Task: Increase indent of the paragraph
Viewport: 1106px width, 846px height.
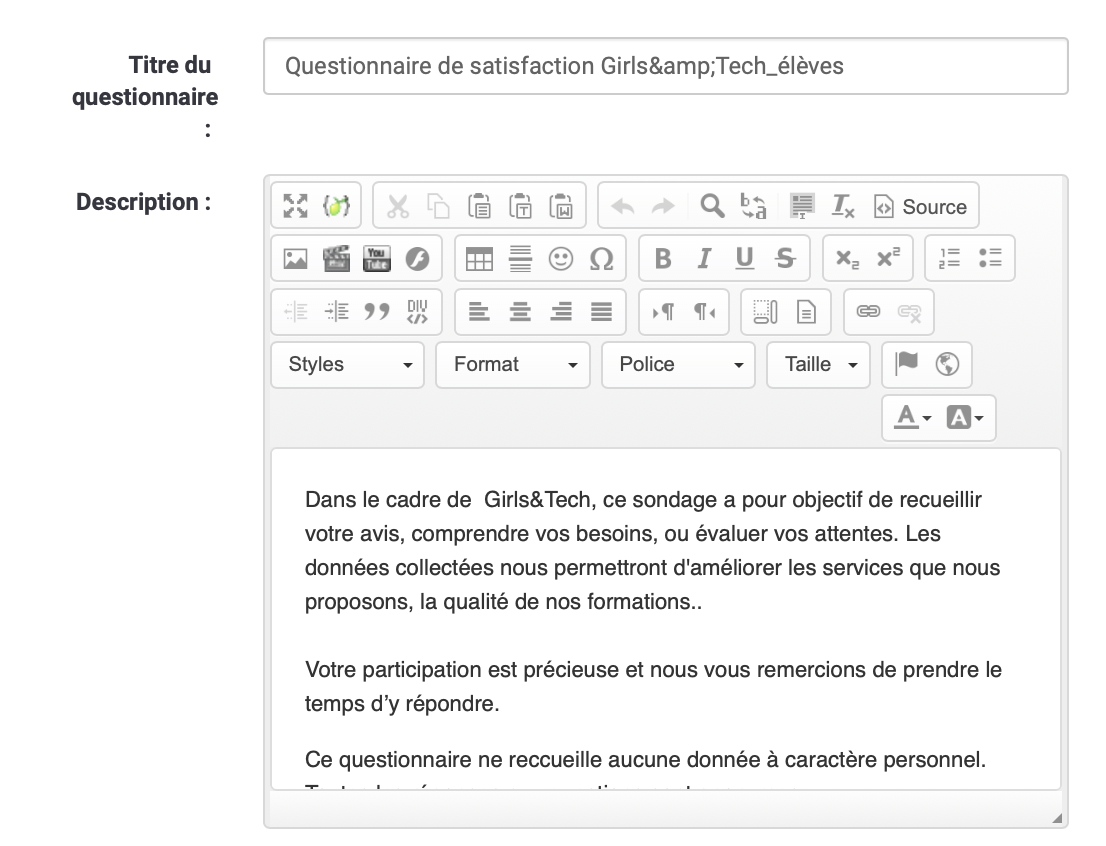Action: [x=336, y=311]
